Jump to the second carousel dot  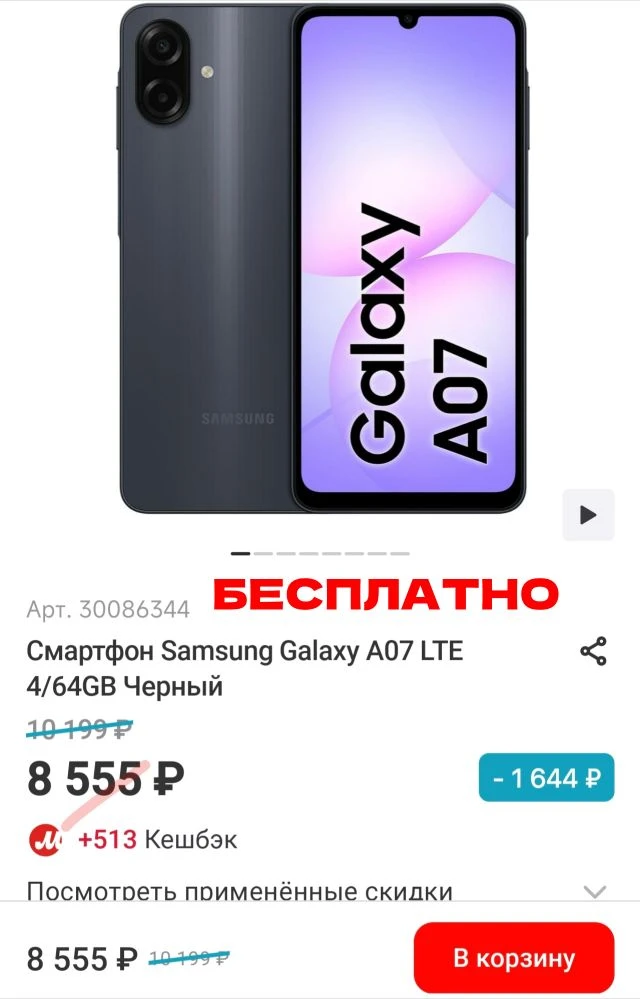click(264, 554)
